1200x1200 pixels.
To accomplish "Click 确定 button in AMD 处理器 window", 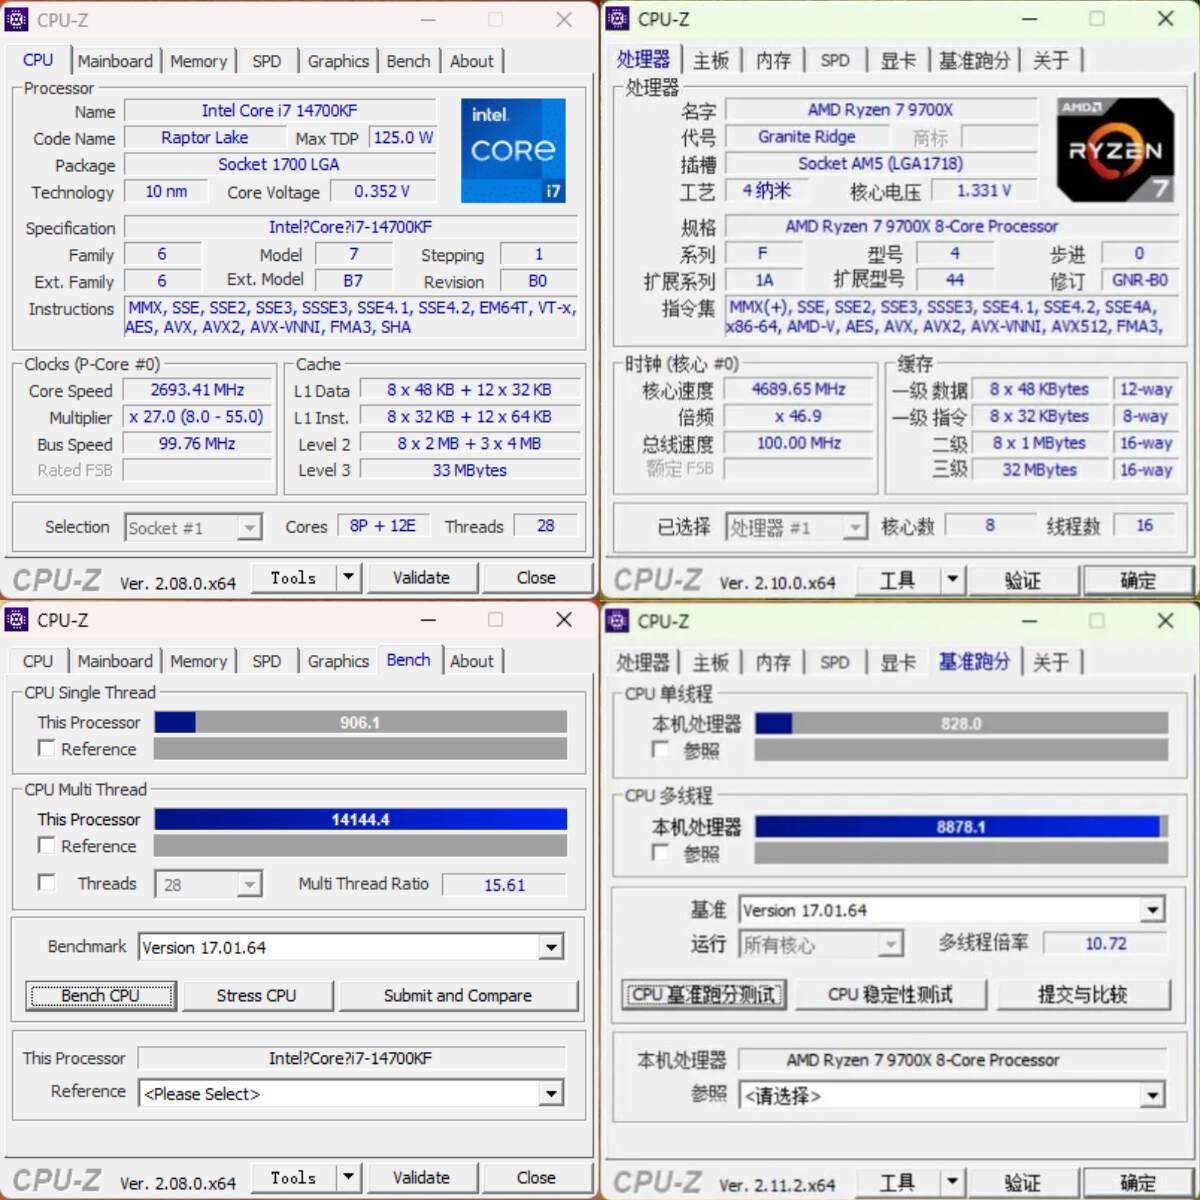I will [x=1138, y=580].
